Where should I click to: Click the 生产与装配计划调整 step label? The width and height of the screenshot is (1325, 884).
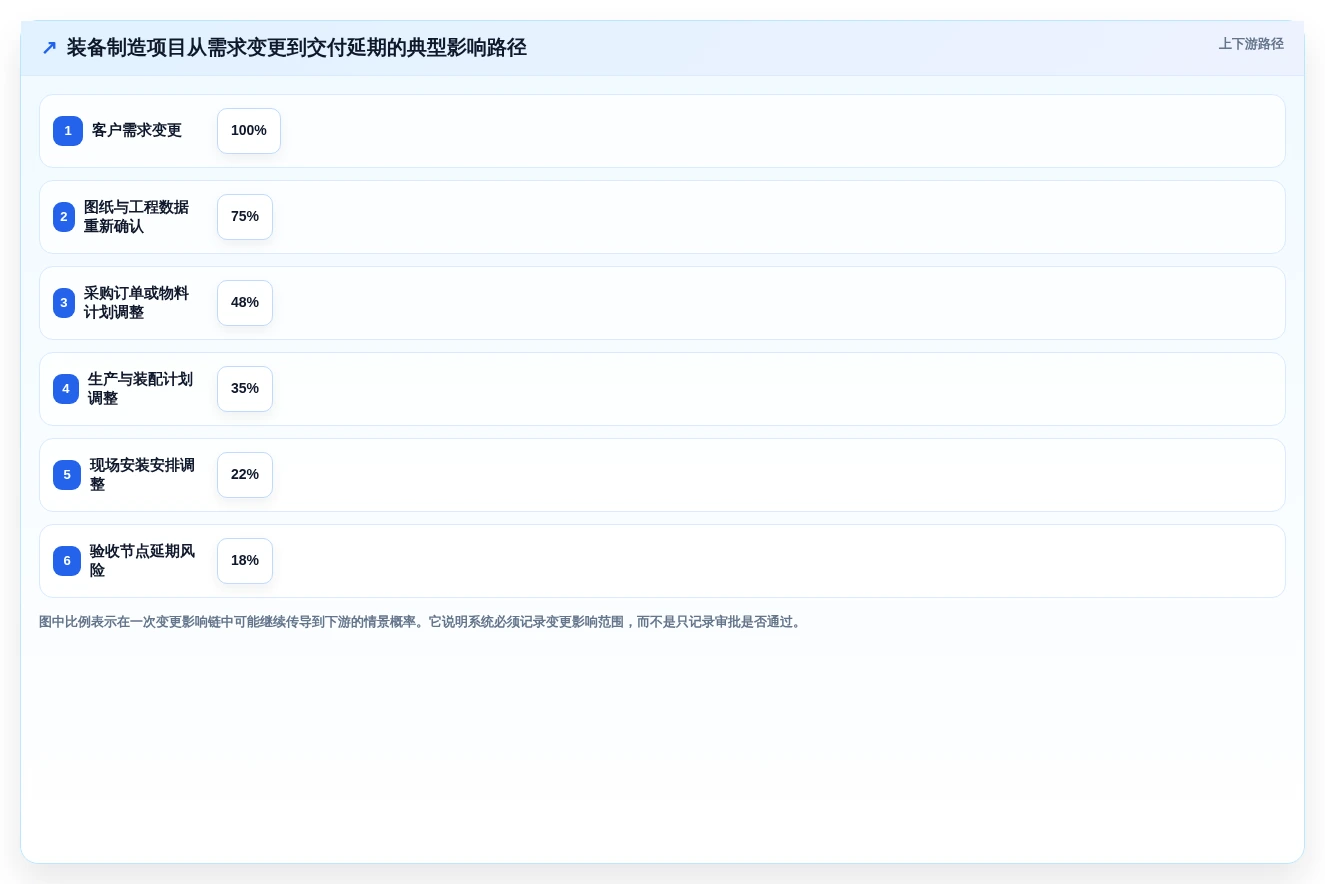(141, 389)
